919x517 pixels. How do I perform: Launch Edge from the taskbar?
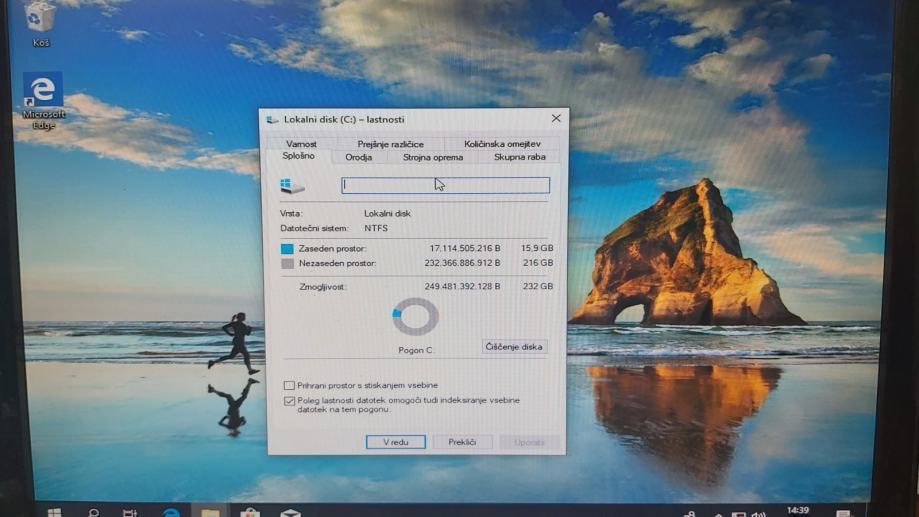(171, 512)
